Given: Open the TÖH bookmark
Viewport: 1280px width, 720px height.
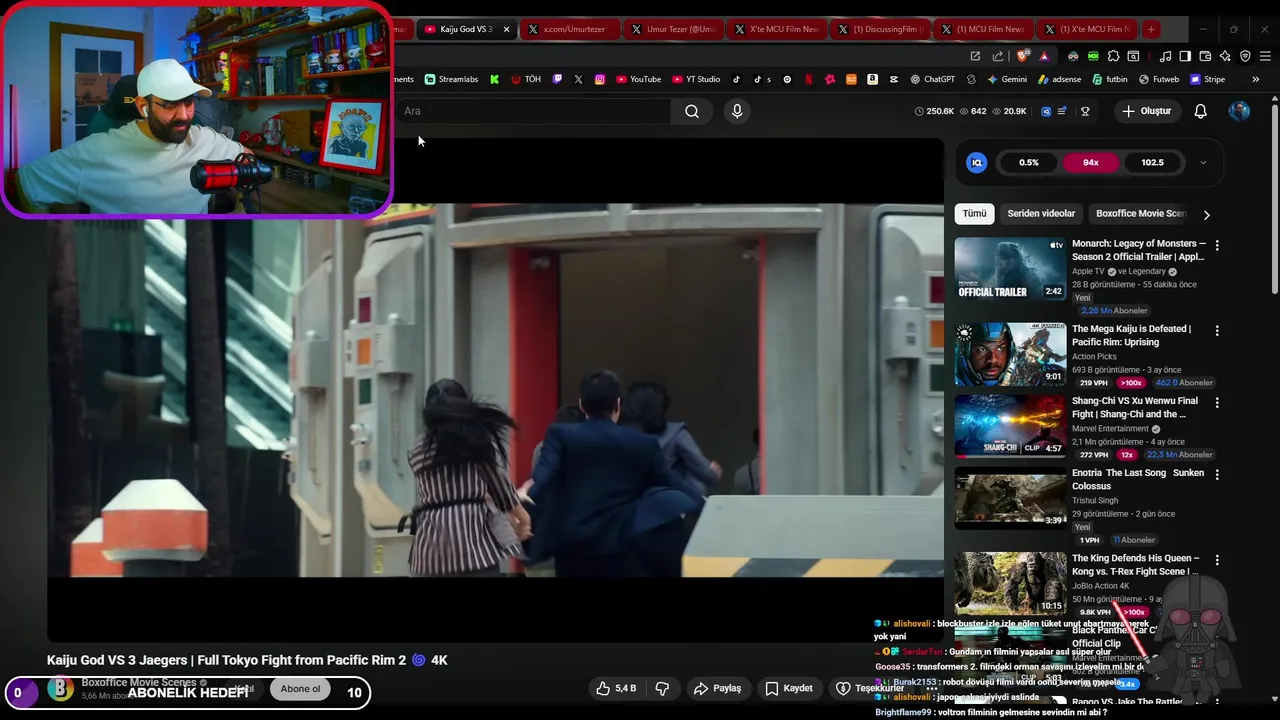Looking at the screenshot, I should click(526, 79).
